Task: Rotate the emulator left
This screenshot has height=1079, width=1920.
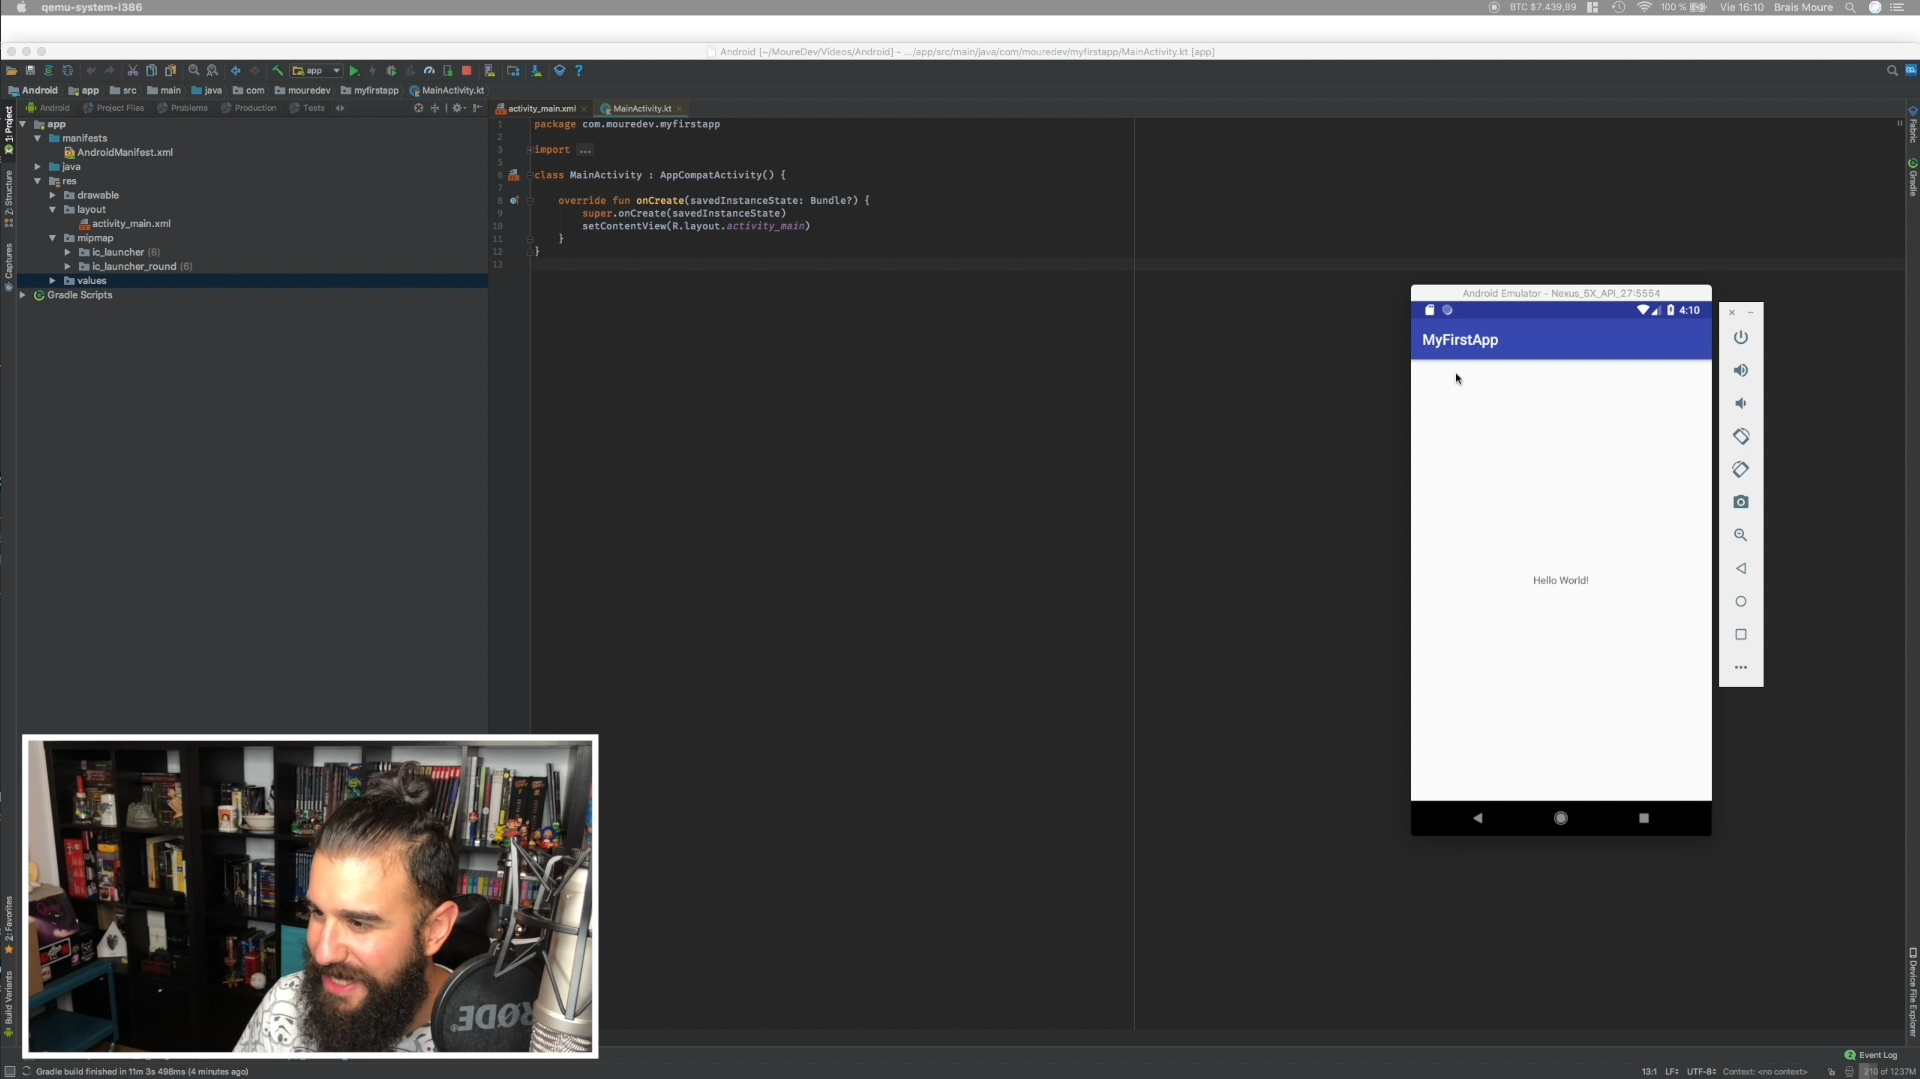Action: point(1740,437)
